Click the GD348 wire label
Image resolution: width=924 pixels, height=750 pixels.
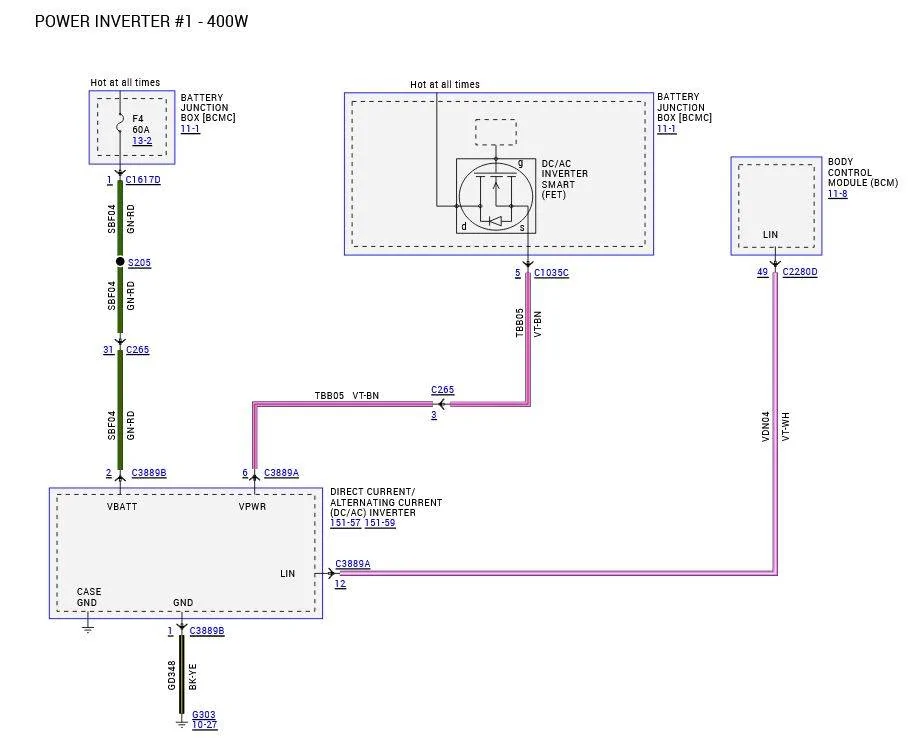(x=171, y=675)
